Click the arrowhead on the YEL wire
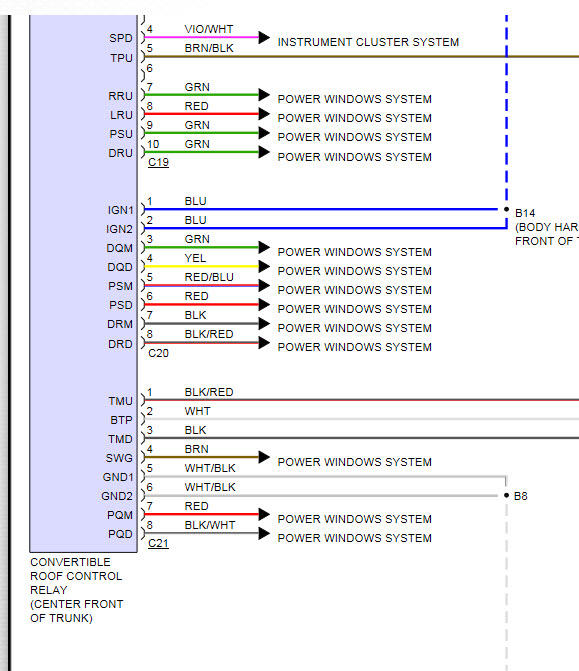This screenshot has width=579, height=671. tap(264, 267)
